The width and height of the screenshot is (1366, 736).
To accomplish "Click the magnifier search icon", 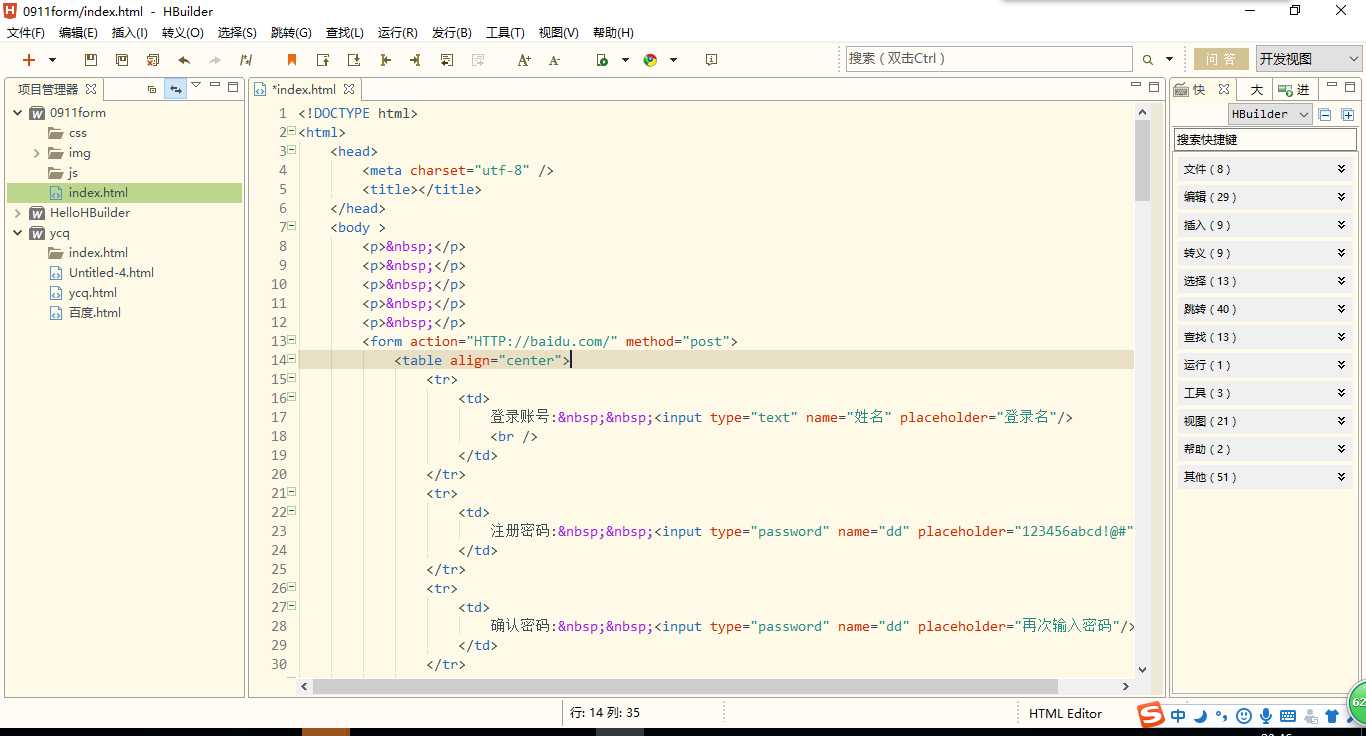I will (1148, 60).
